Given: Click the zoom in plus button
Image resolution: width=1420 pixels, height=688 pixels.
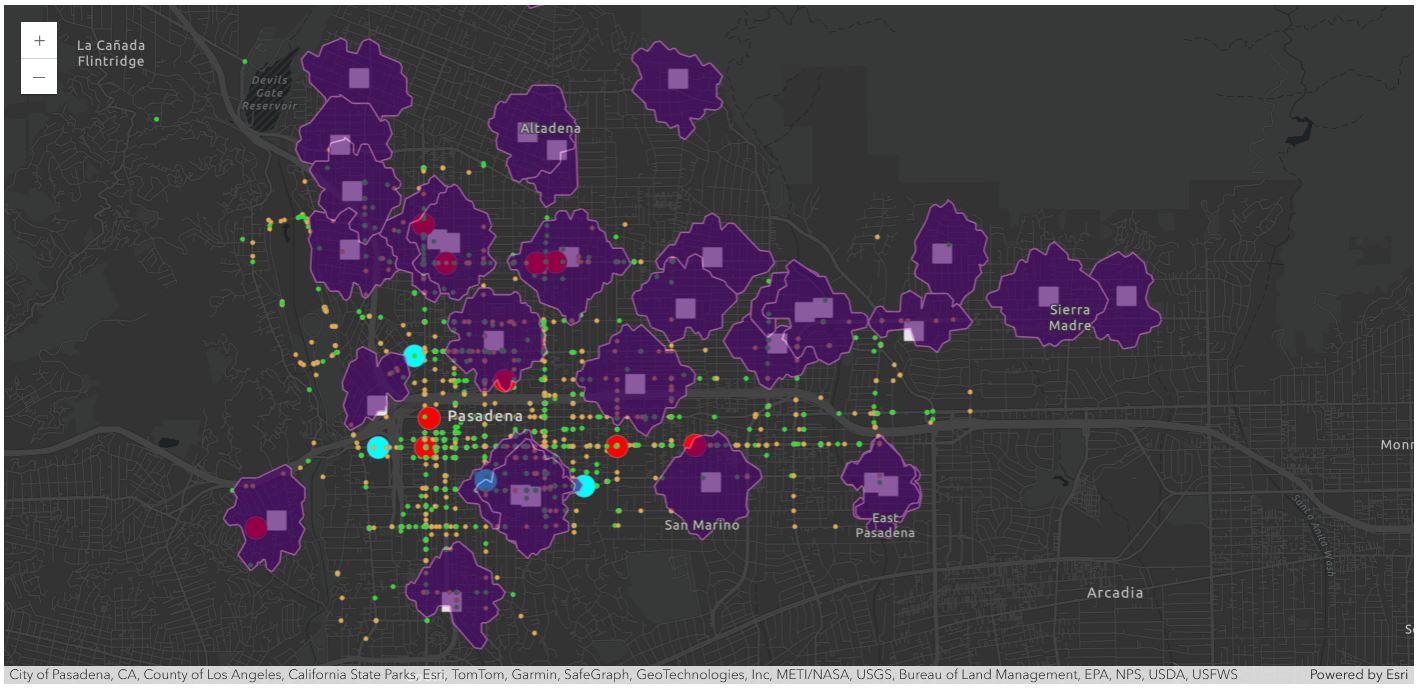Looking at the screenshot, I should [x=39, y=41].
